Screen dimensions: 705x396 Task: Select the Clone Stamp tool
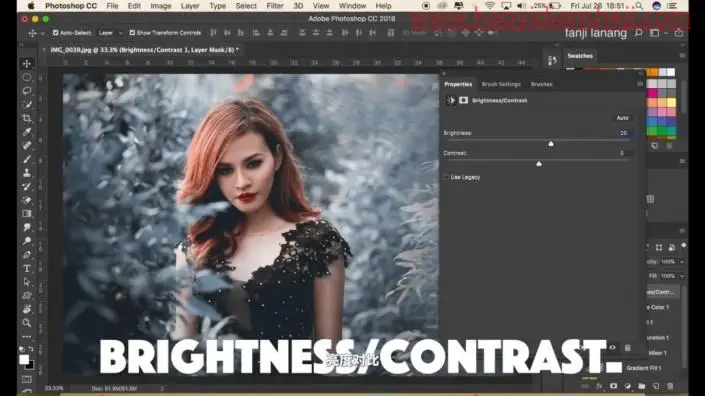tap(27, 173)
